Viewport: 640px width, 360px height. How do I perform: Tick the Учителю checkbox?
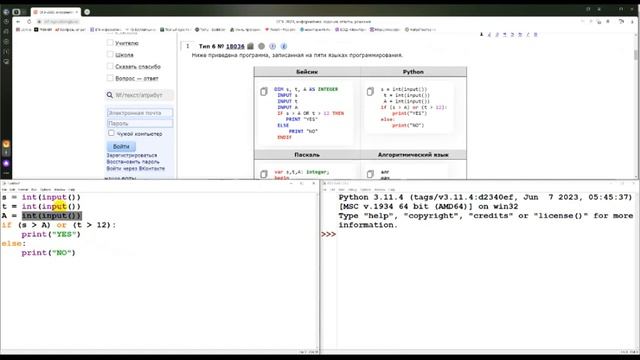[x=110, y=42]
